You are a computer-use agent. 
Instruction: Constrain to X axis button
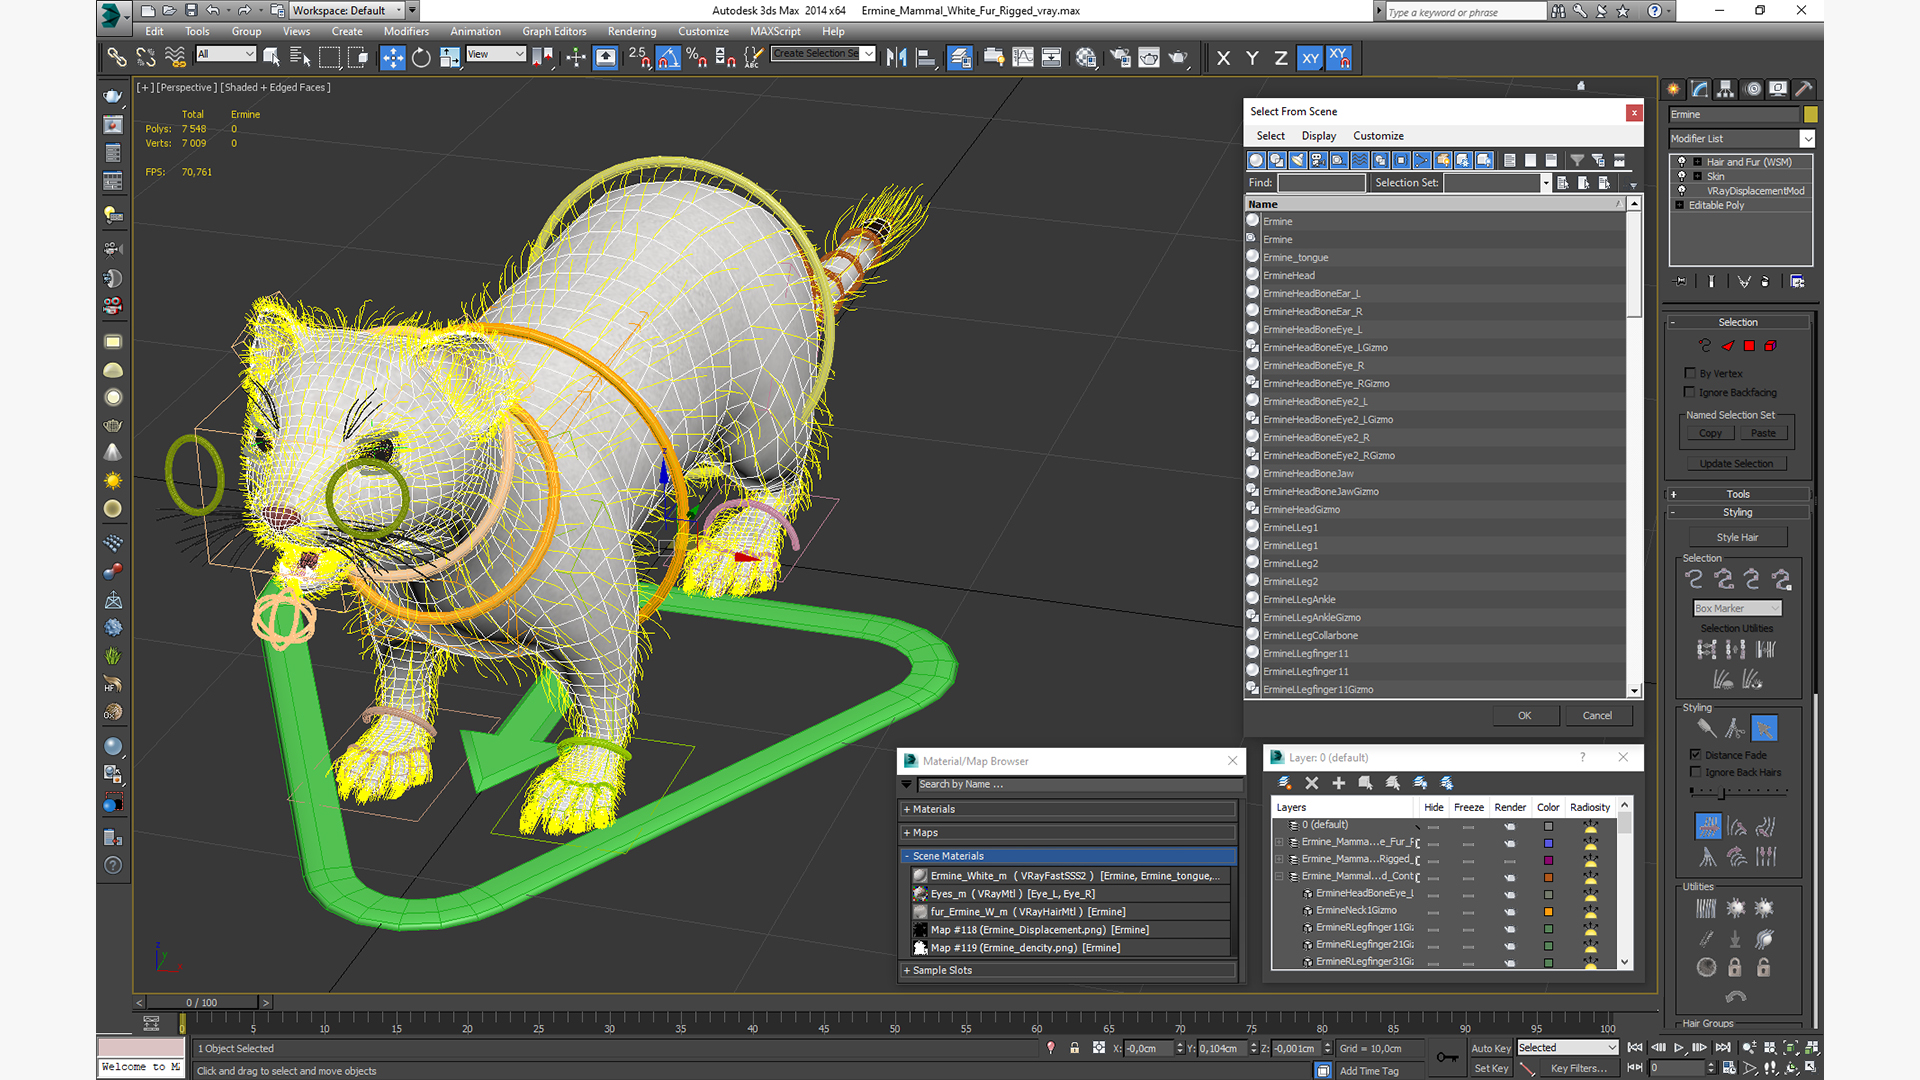1223,58
